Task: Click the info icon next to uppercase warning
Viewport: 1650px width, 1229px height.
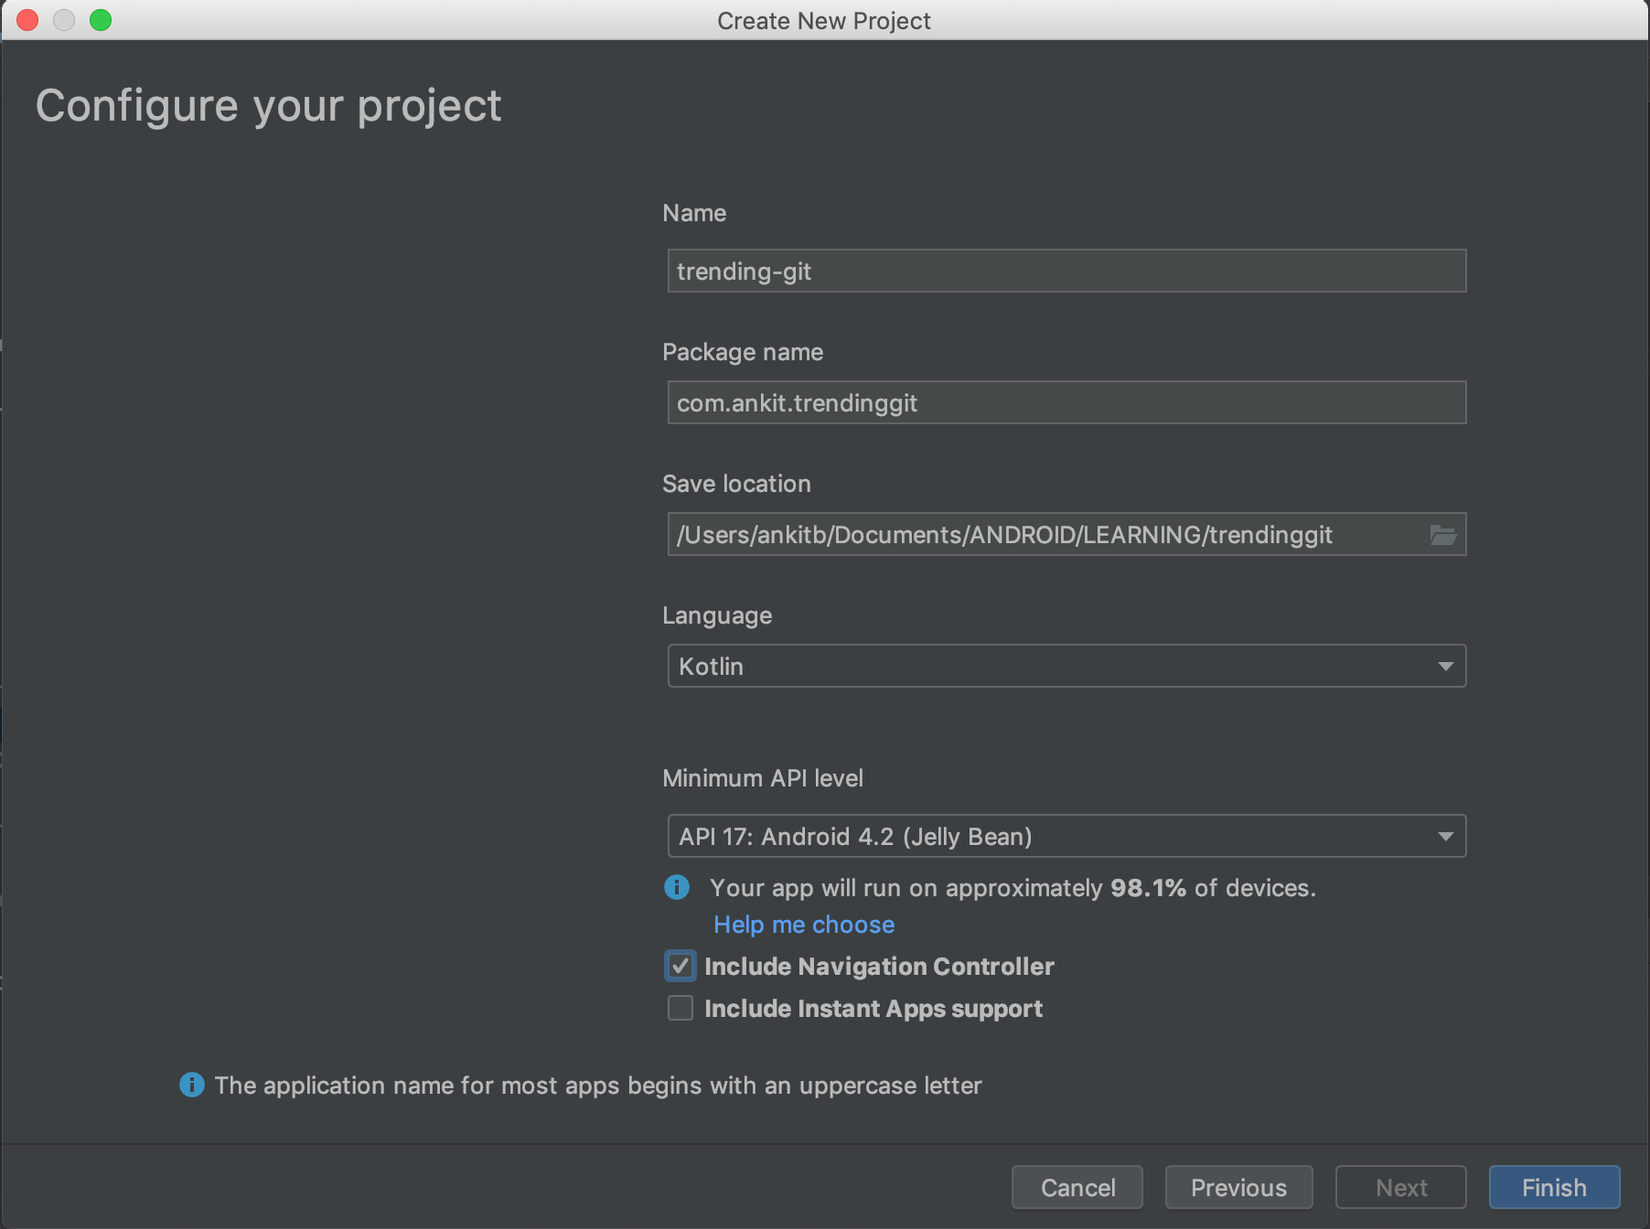Action: 192,1085
